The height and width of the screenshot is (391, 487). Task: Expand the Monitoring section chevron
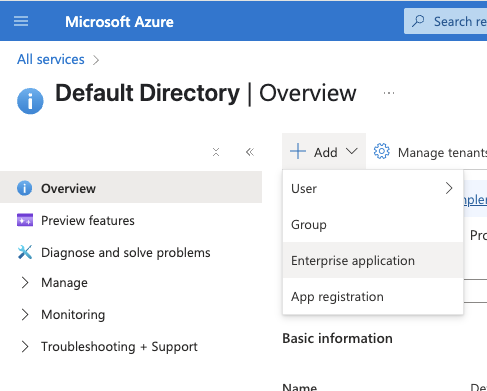point(25,314)
